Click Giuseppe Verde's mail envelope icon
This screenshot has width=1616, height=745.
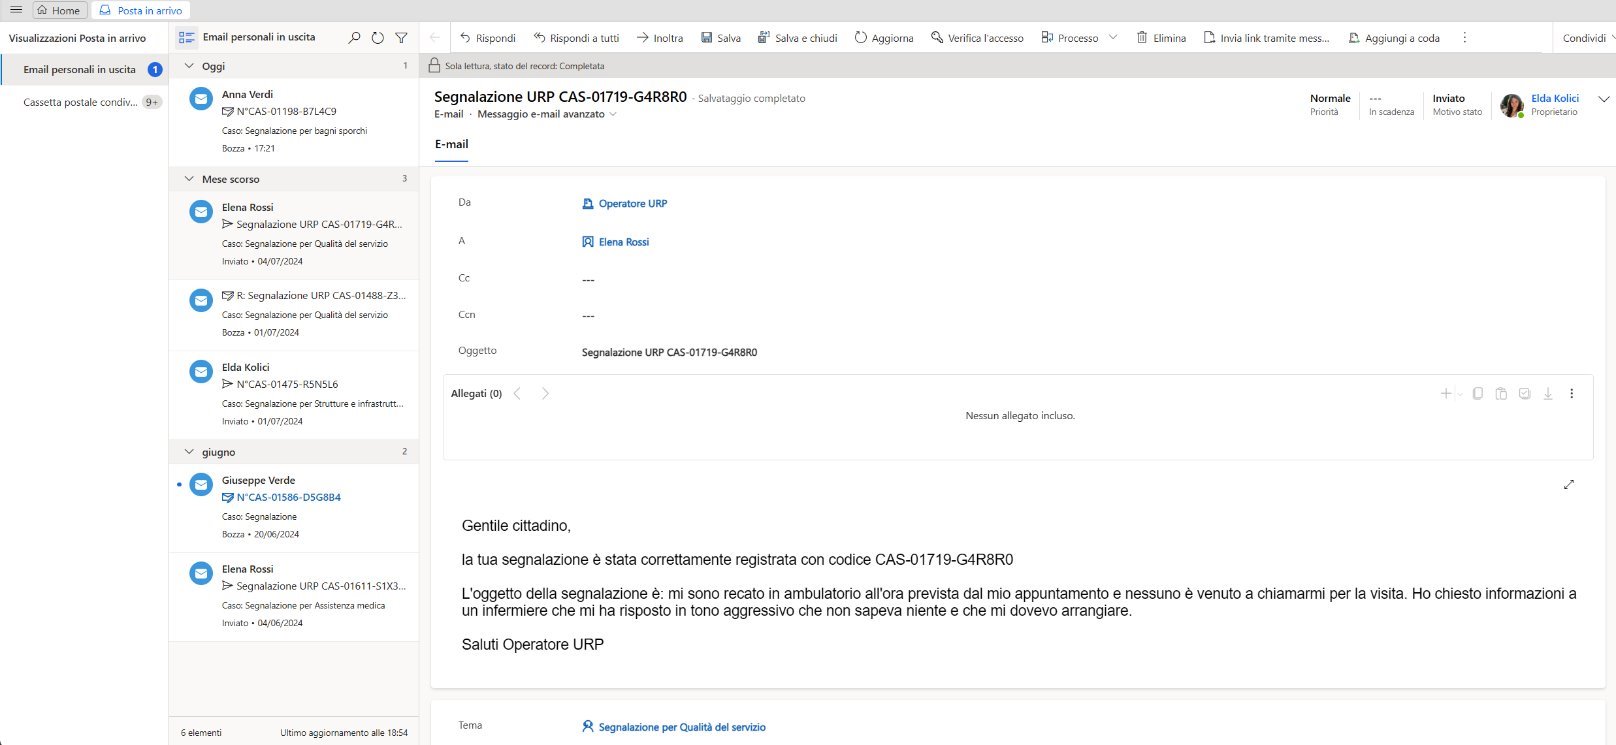(x=201, y=485)
